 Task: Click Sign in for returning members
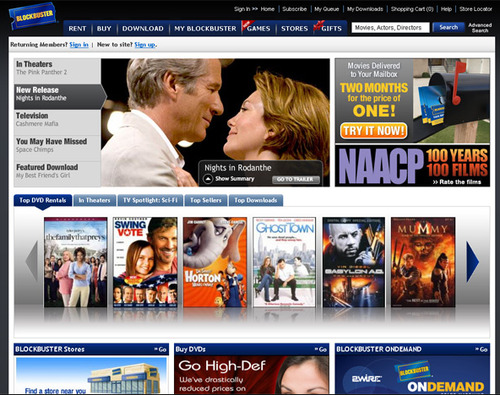(x=79, y=45)
